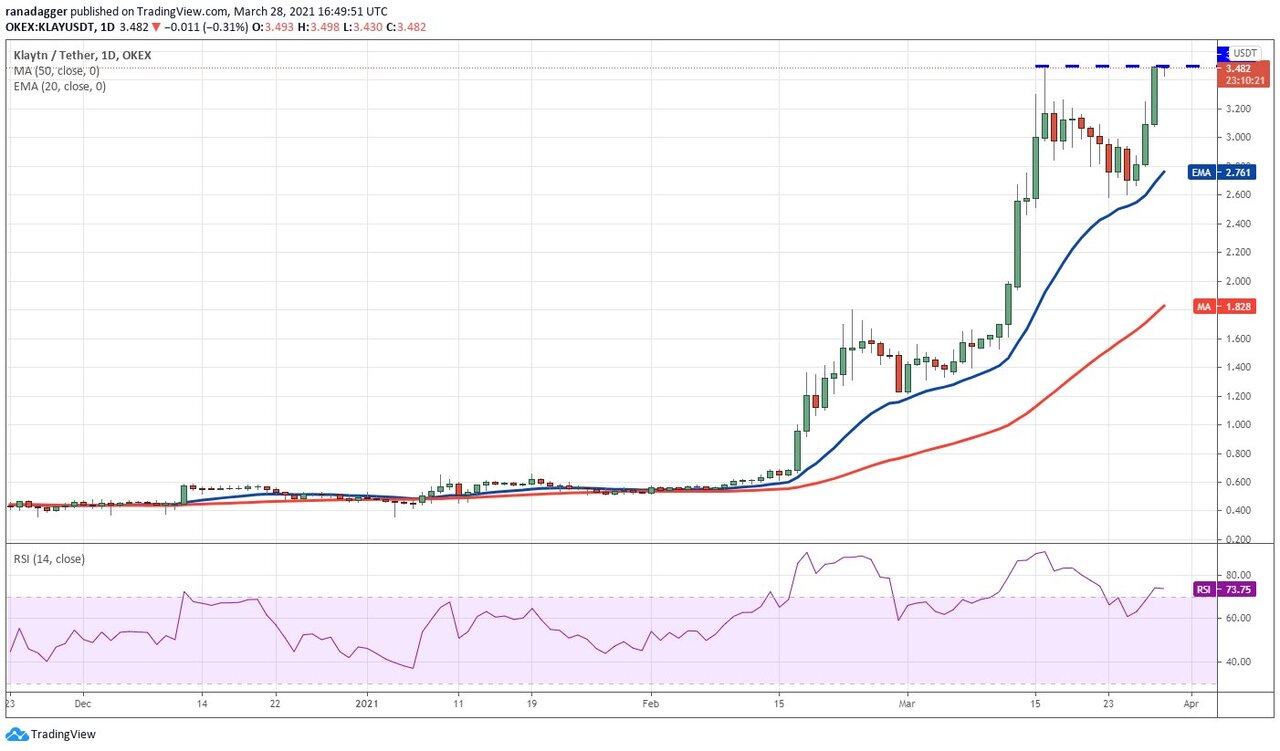Click the Feb label on the time axis

coord(650,703)
